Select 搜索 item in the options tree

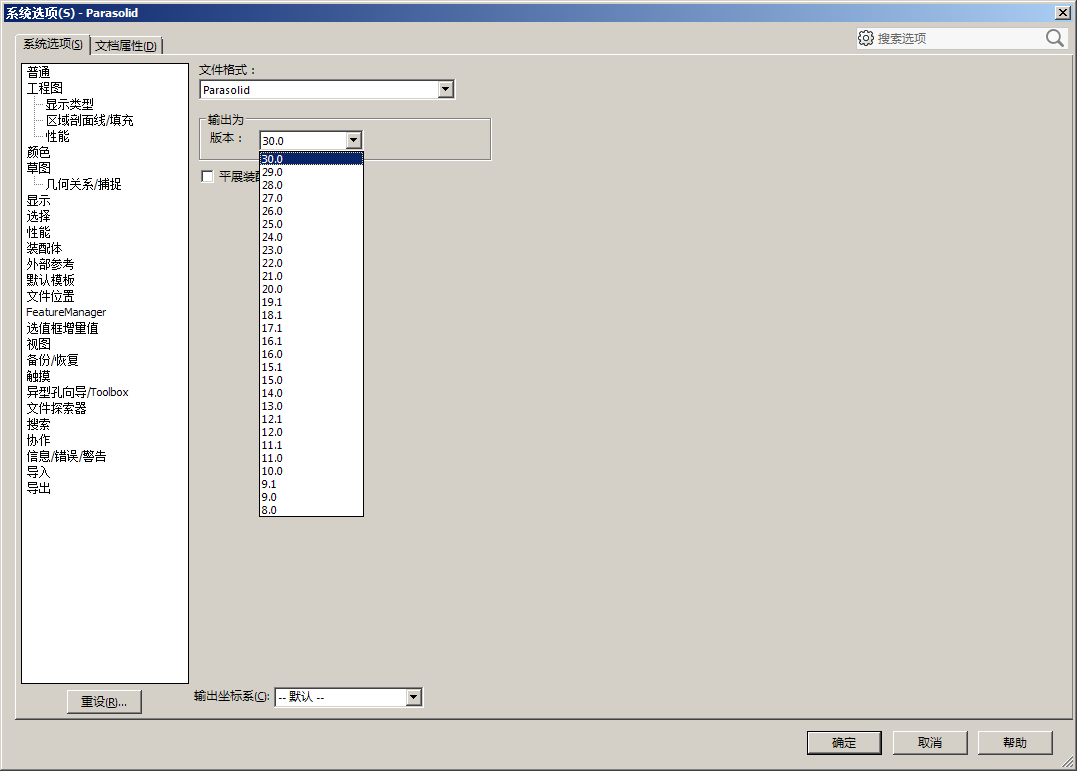[38, 424]
